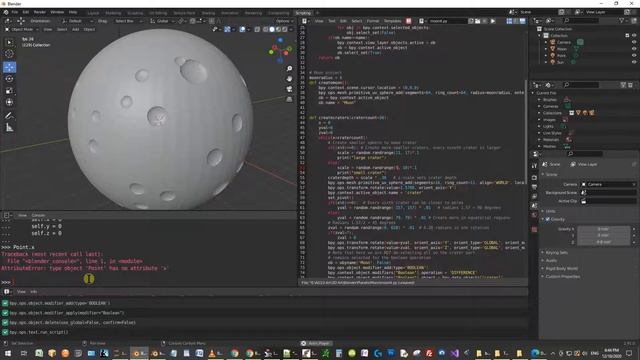Toggle line numbers display in text editor
Image resolution: width=640 pixels, height=360 pixels.
tap(509, 21)
